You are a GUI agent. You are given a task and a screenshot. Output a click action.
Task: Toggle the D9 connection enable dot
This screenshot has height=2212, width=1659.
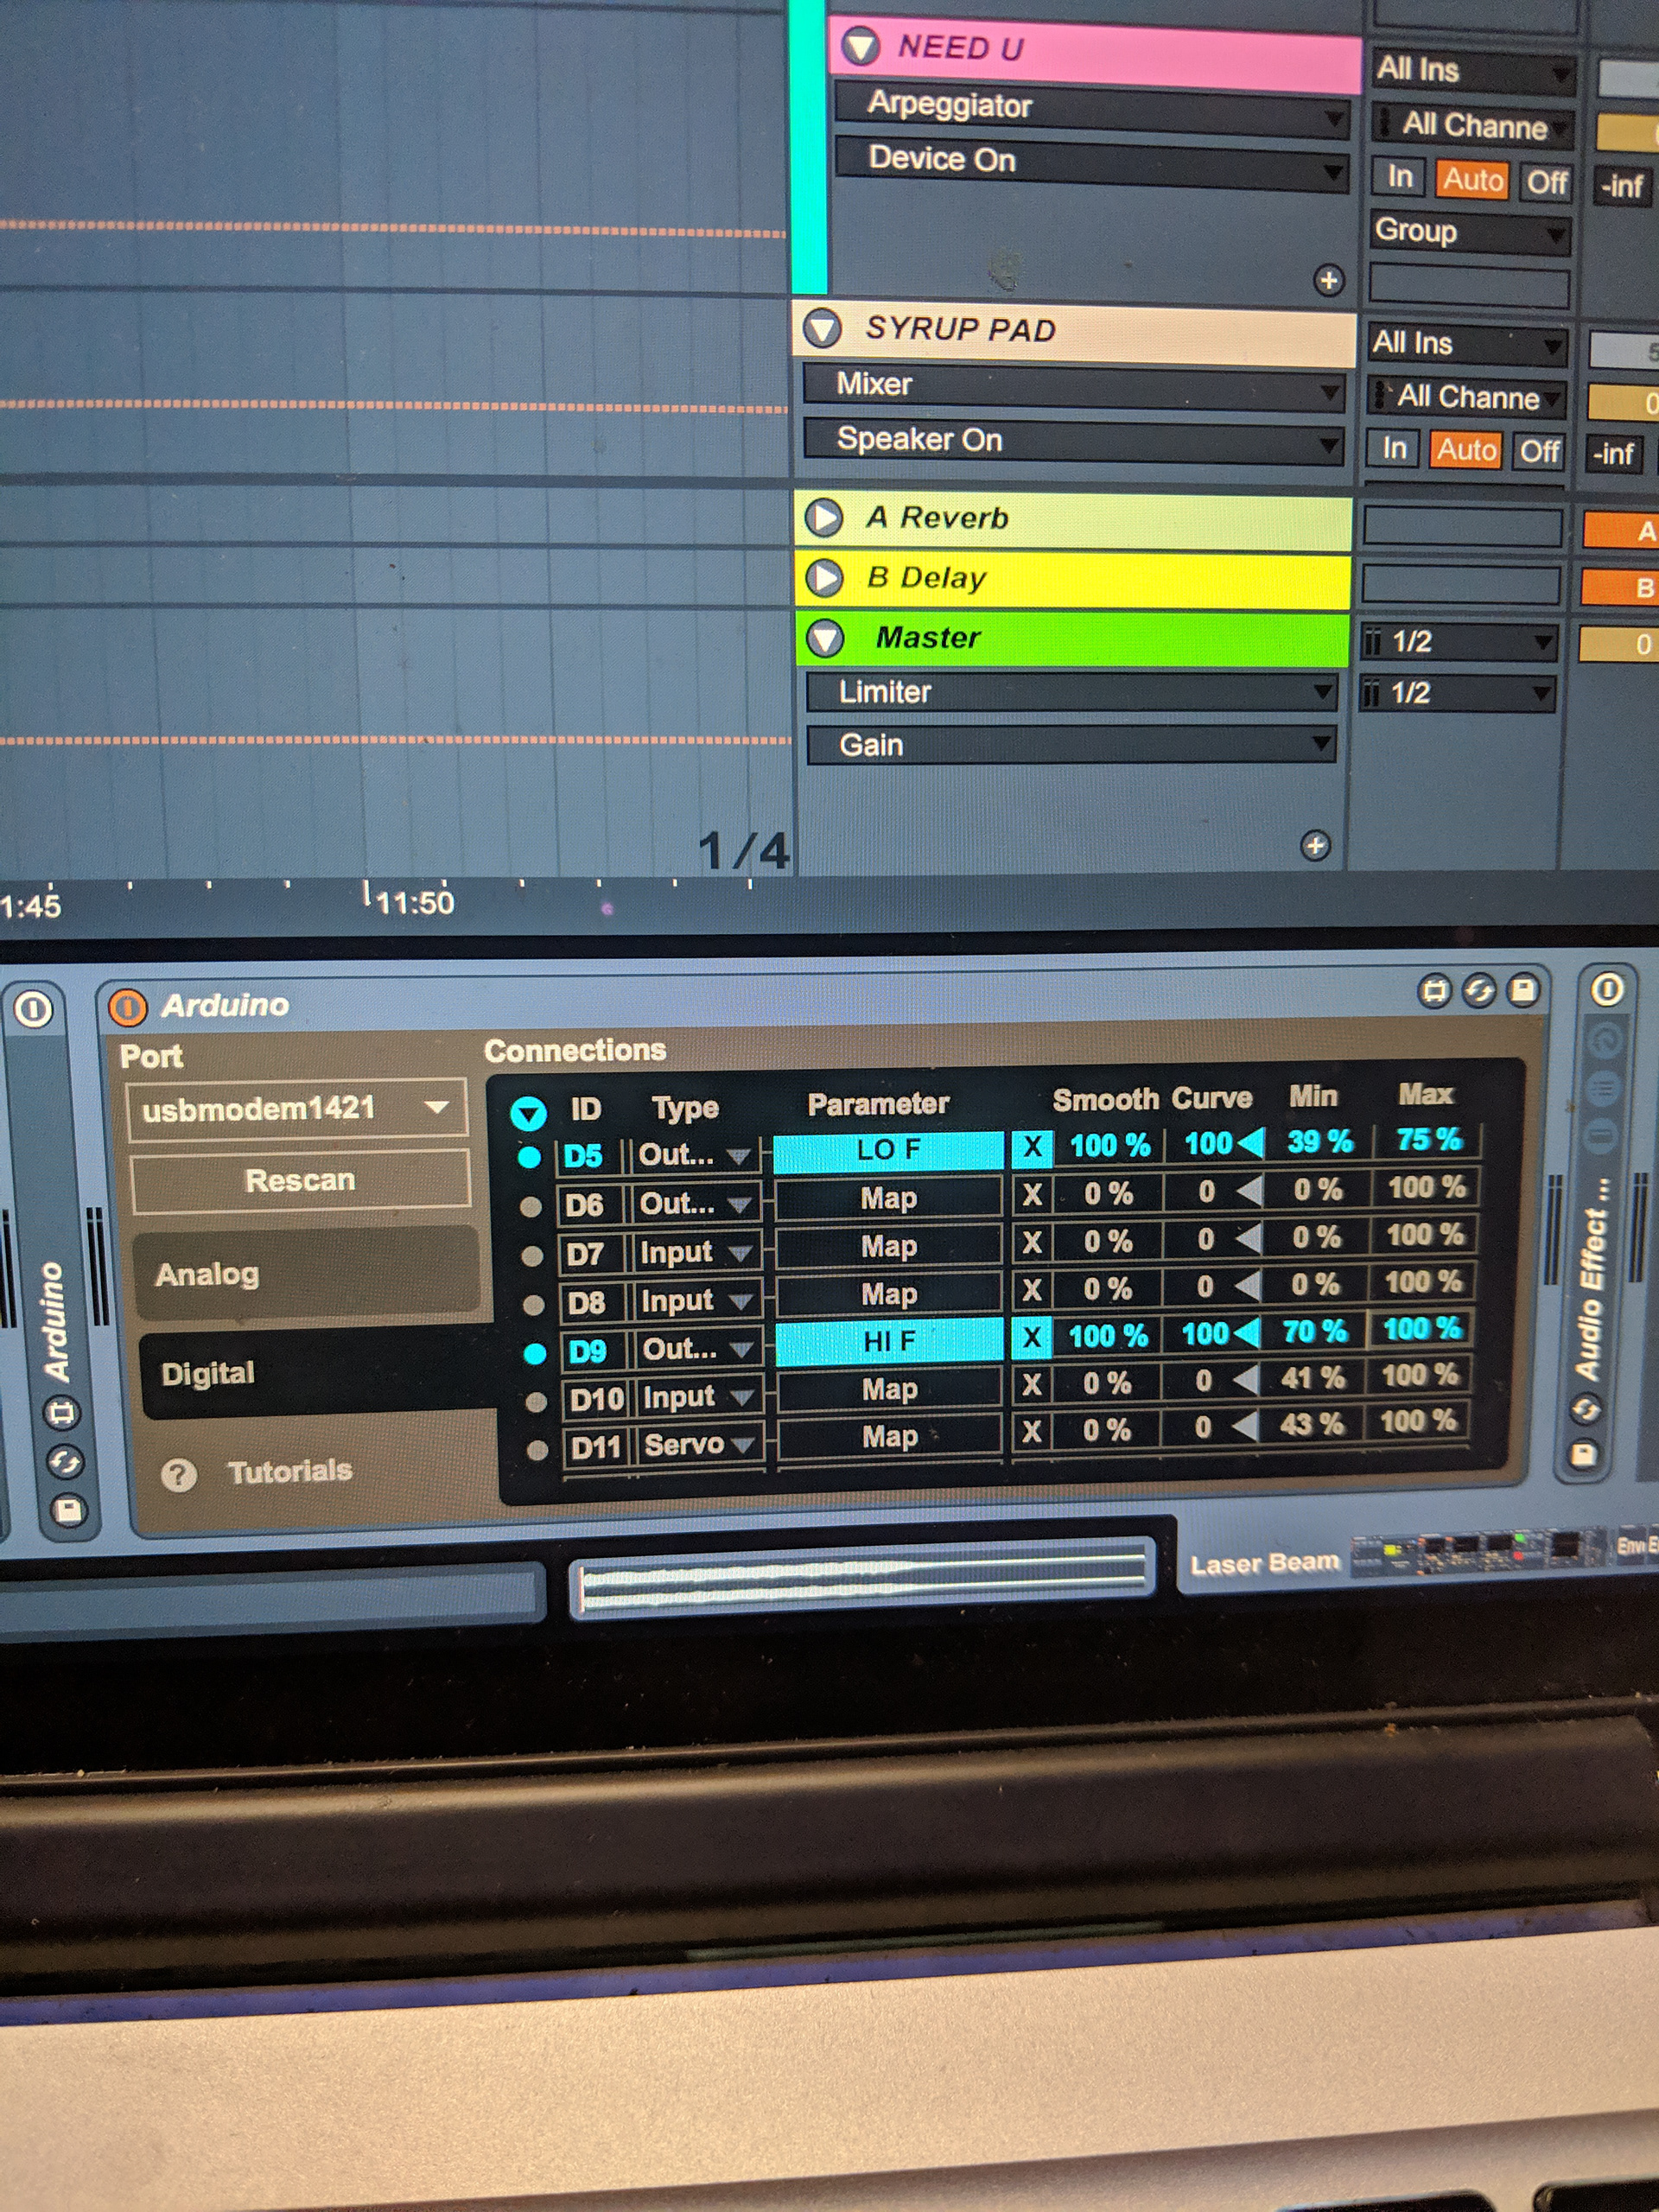click(535, 1353)
